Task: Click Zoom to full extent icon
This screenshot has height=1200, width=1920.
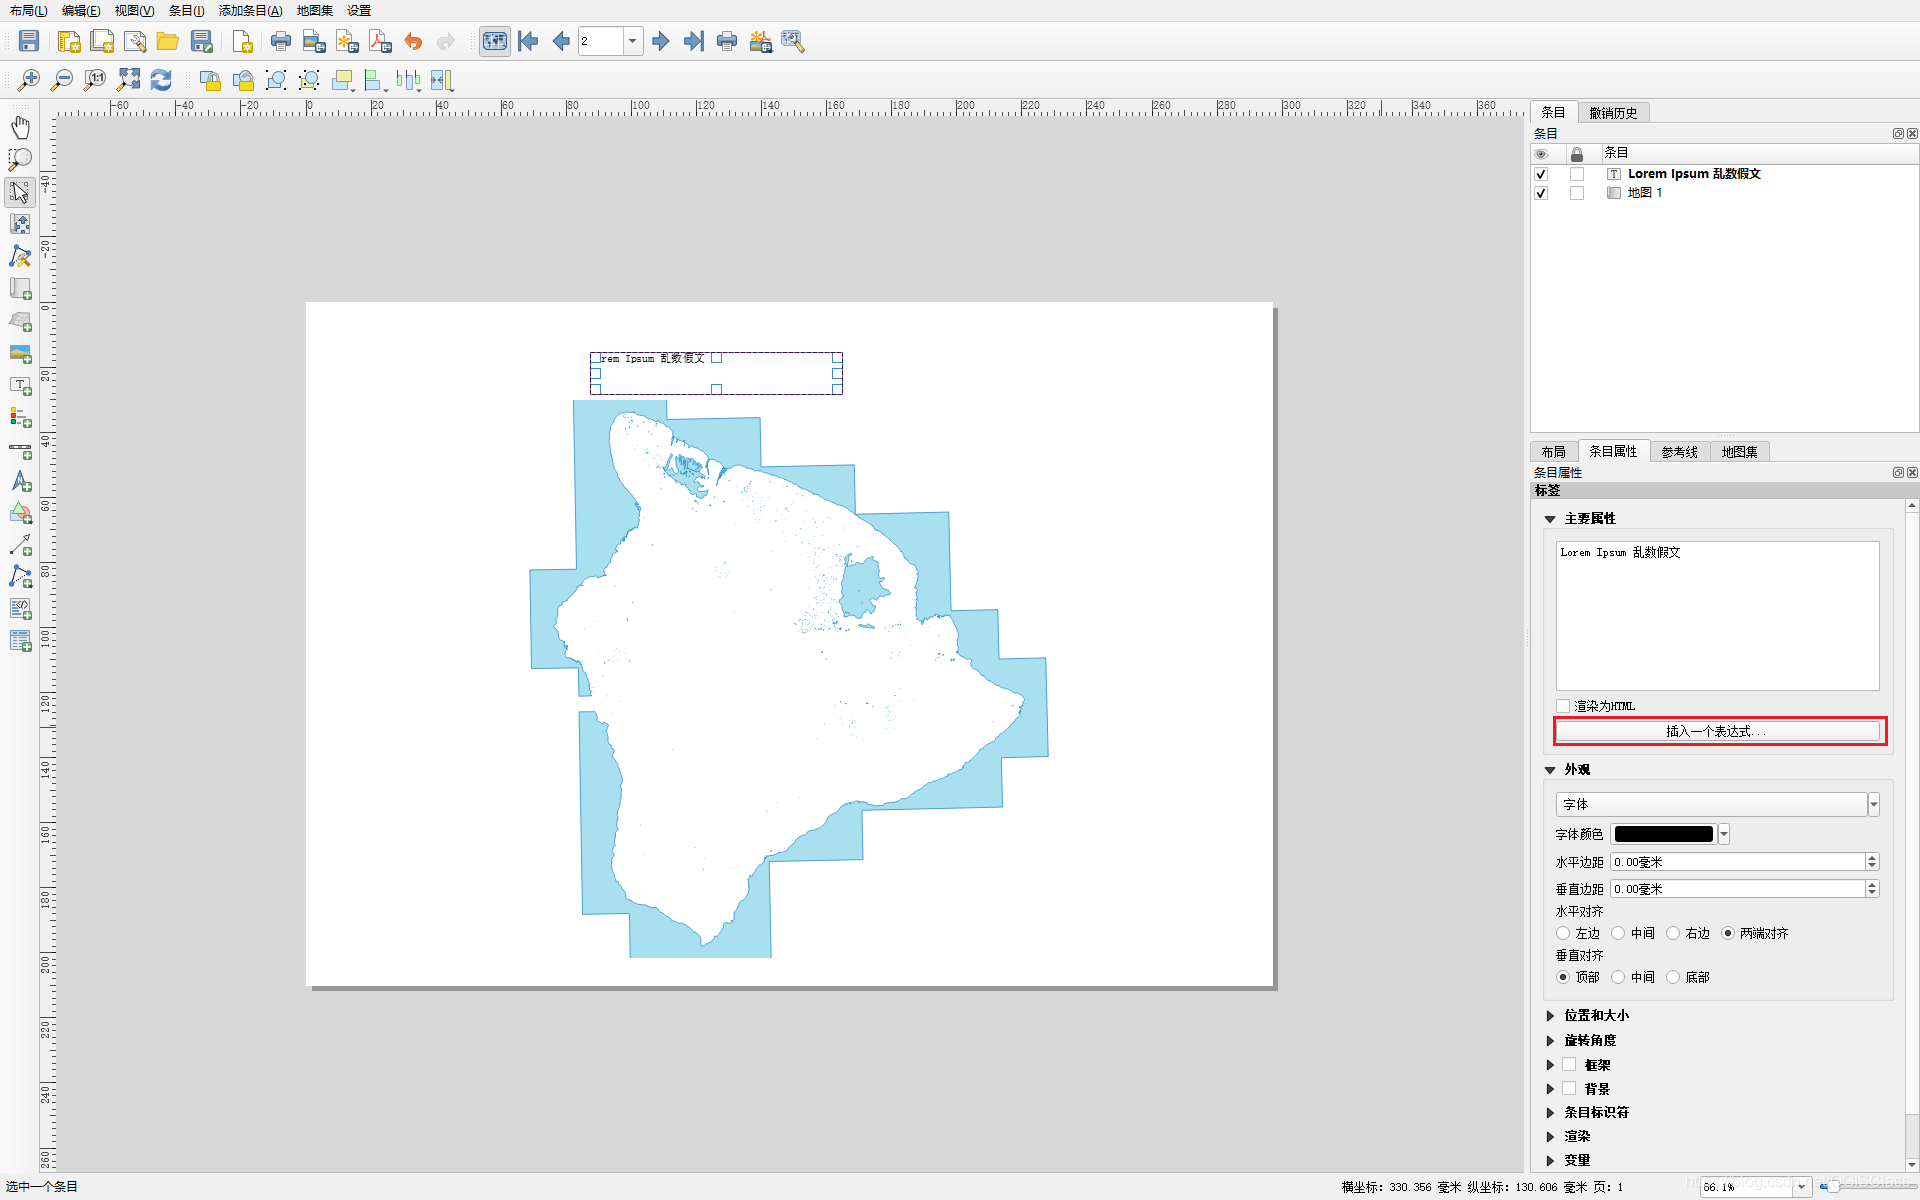Action: click(128, 80)
